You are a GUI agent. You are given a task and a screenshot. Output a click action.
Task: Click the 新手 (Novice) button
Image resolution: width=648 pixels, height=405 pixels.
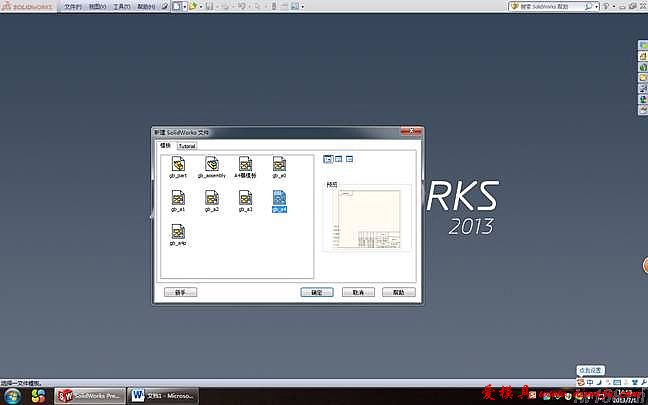tap(181, 293)
